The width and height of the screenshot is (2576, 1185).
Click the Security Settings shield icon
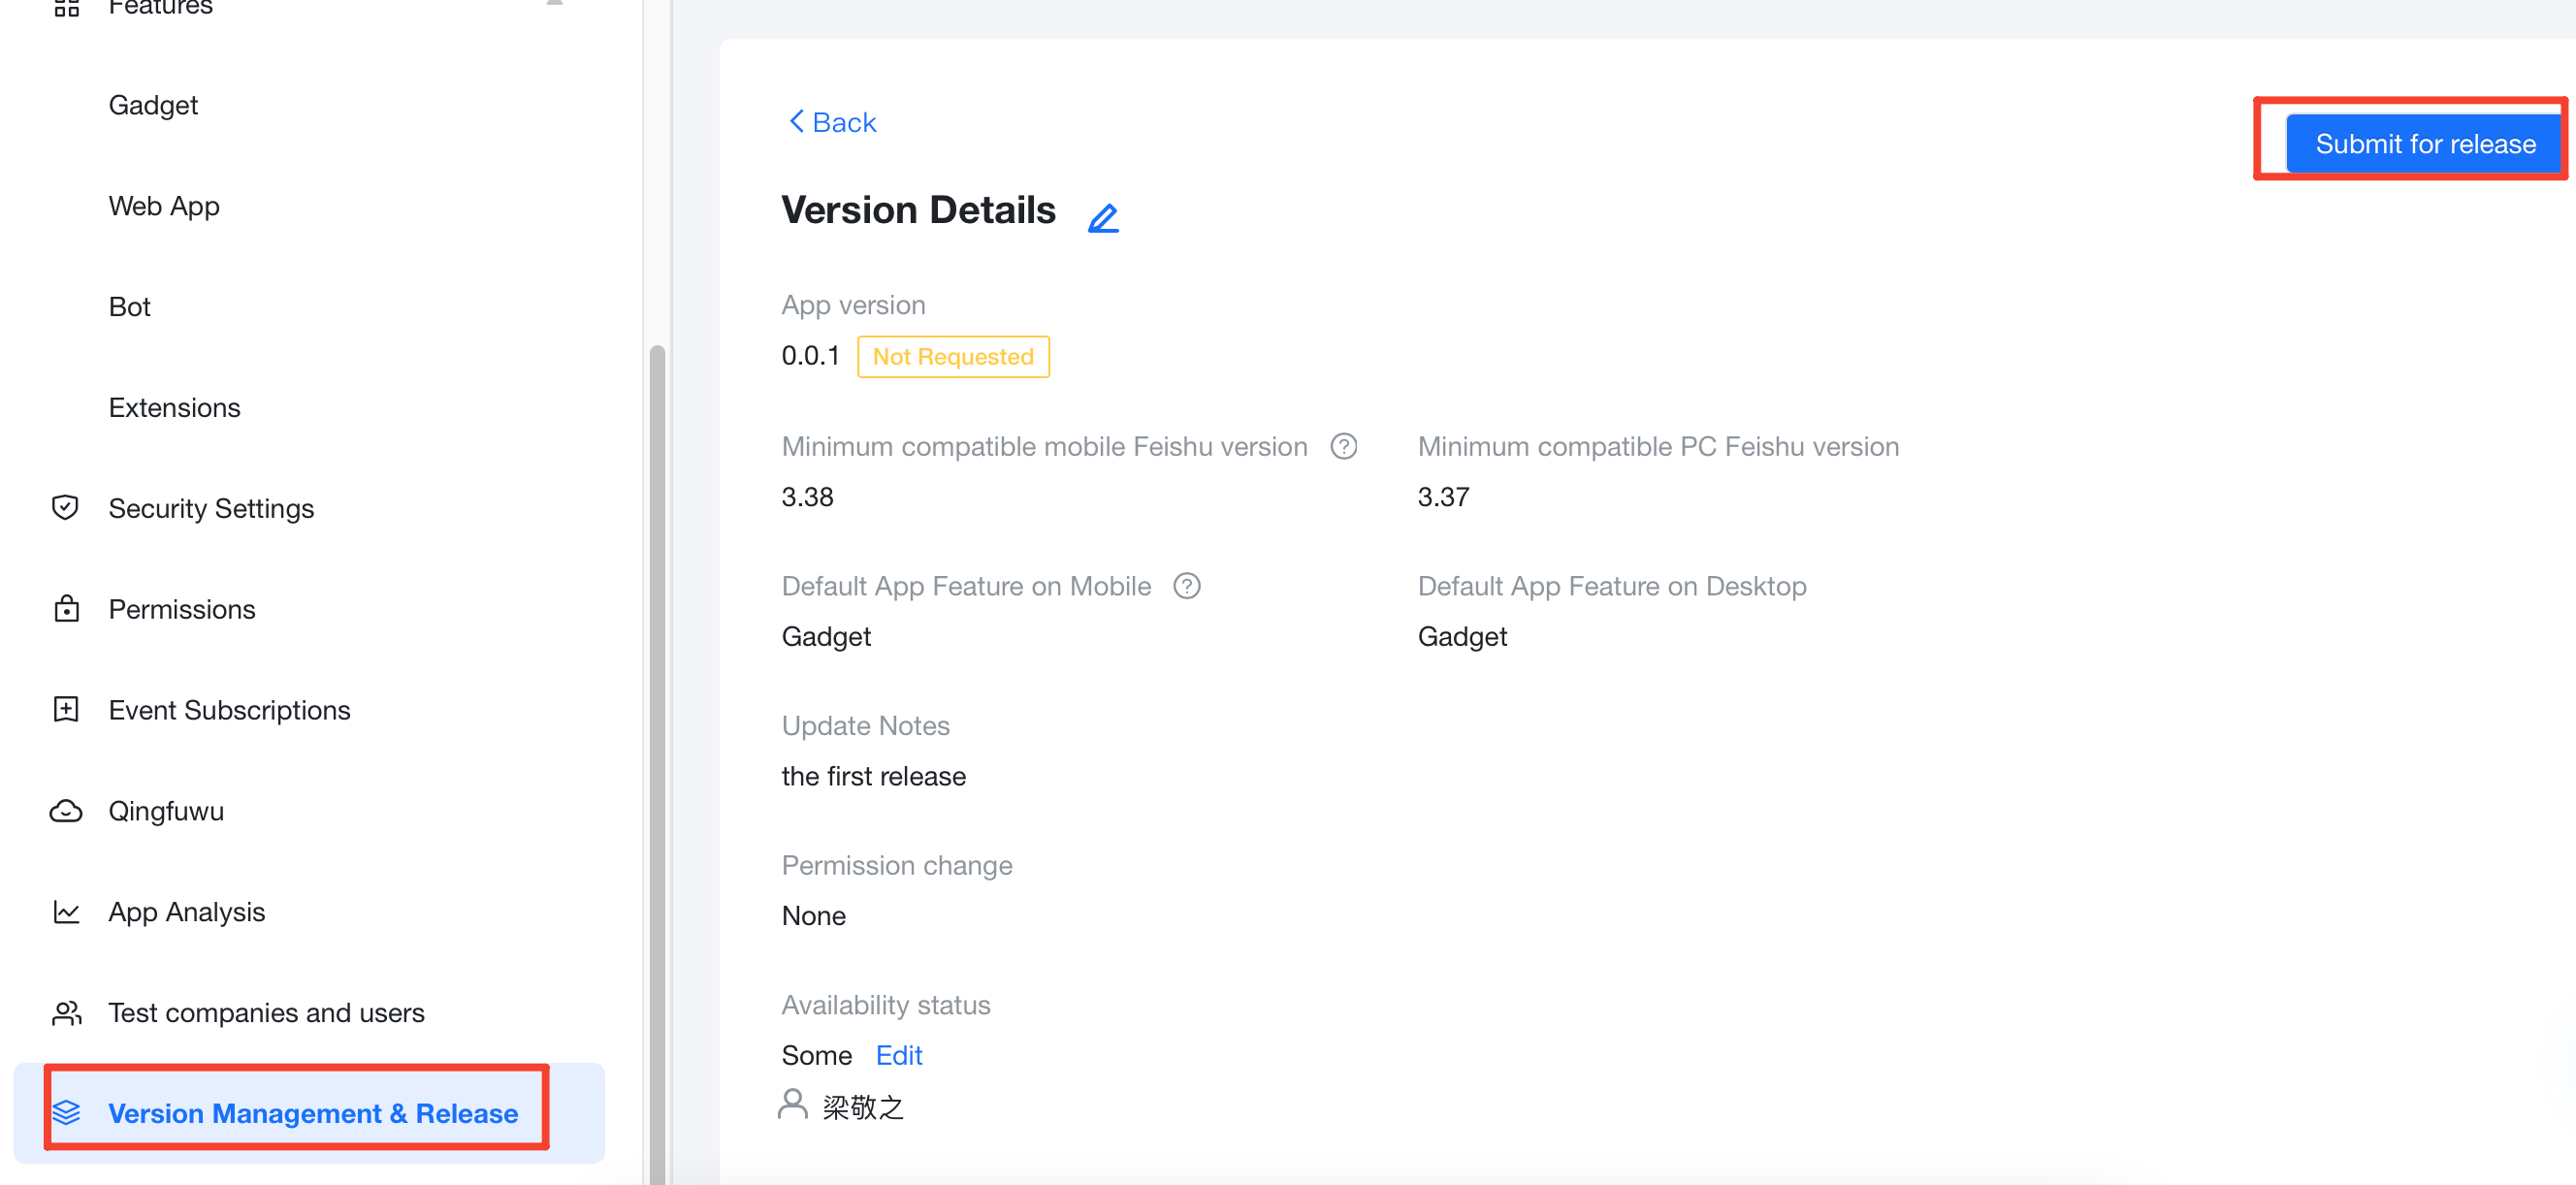click(66, 508)
